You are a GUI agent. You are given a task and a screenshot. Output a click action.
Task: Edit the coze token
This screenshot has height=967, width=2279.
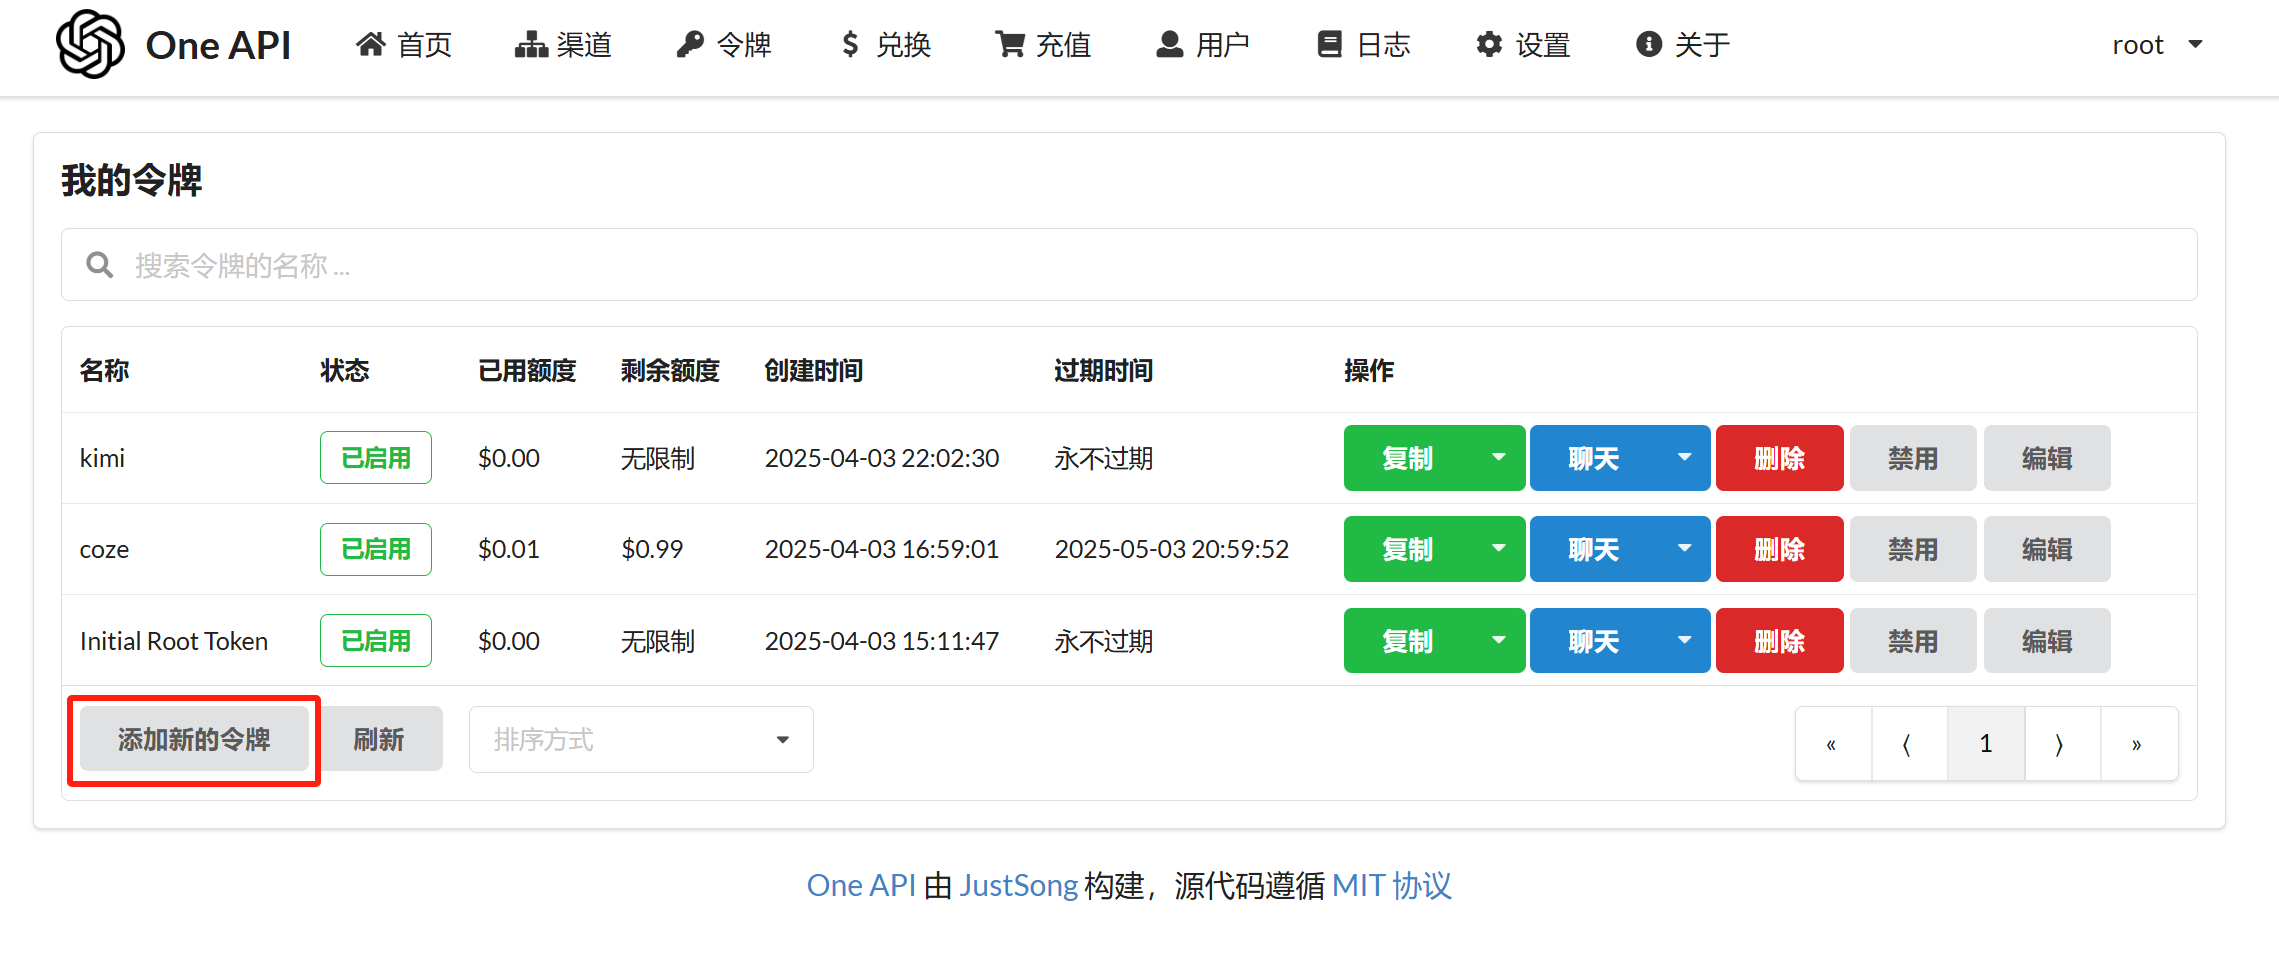(x=2047, y=549)
